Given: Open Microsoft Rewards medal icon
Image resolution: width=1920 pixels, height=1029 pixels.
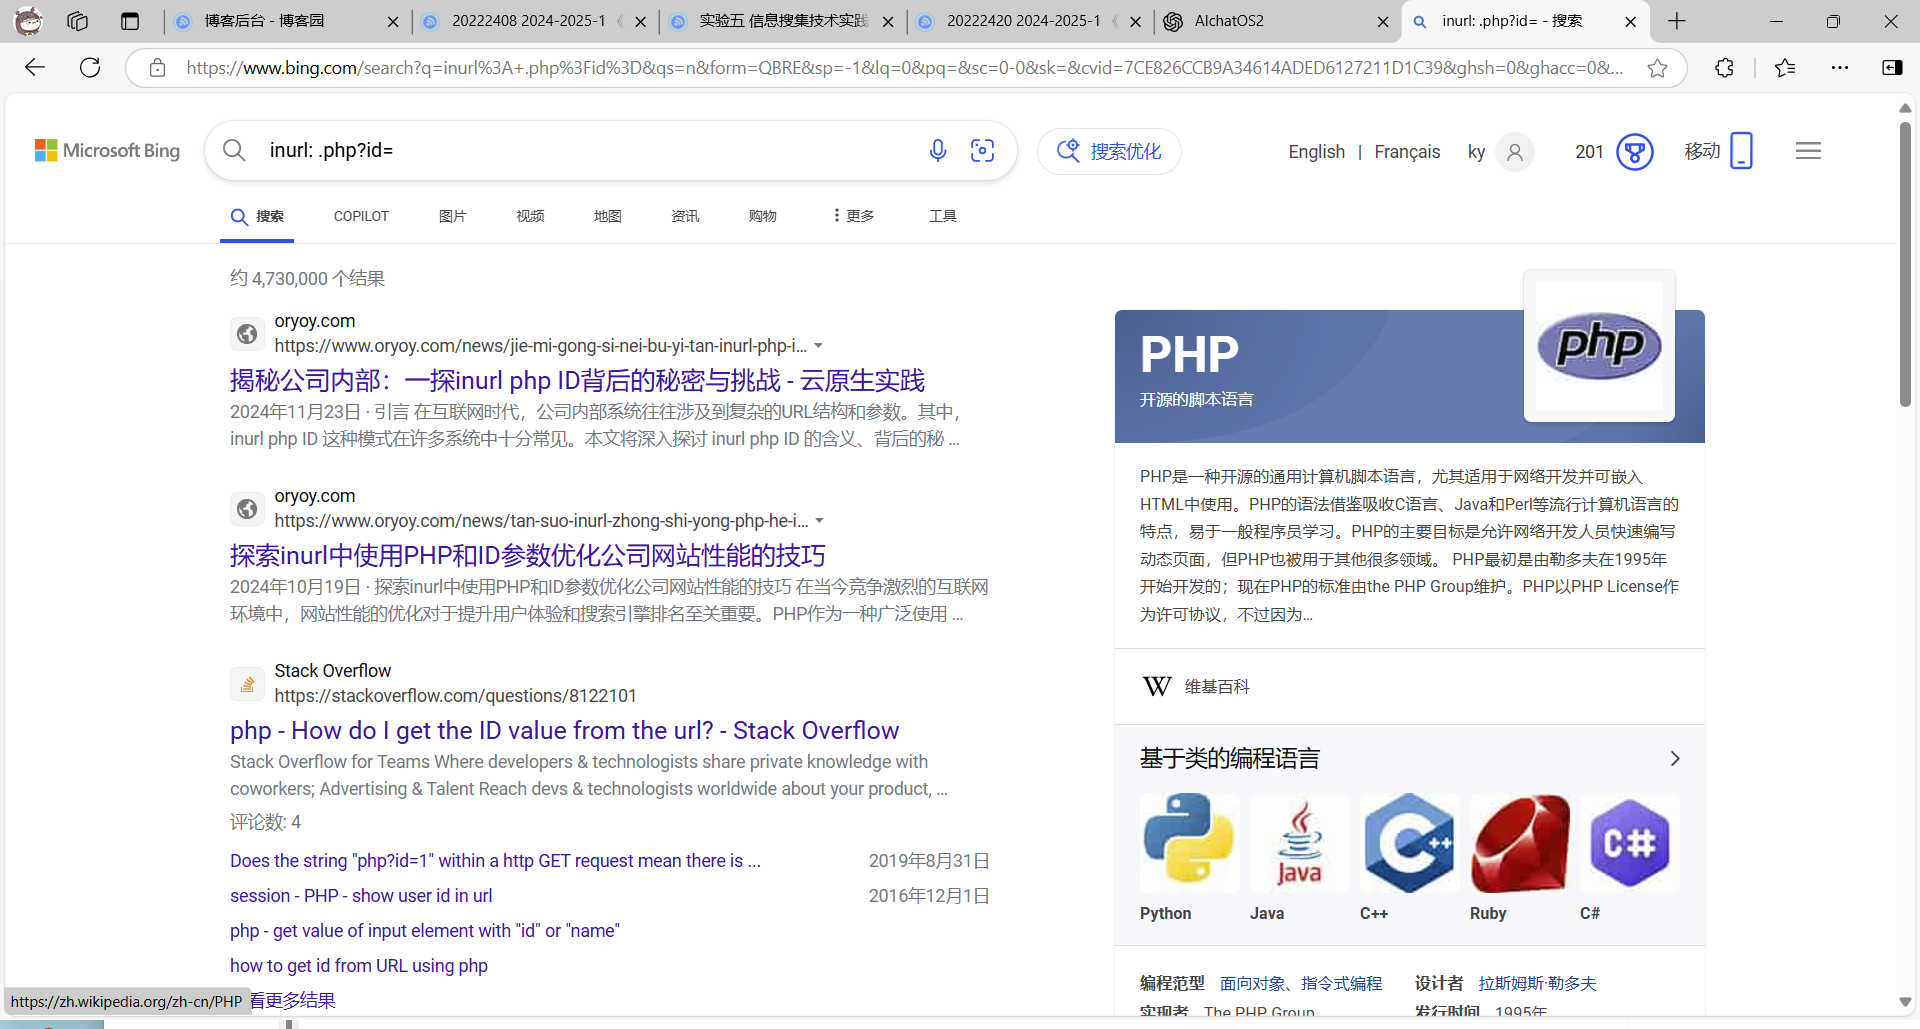Looking at the screenshot, I should click(1635, 152).
